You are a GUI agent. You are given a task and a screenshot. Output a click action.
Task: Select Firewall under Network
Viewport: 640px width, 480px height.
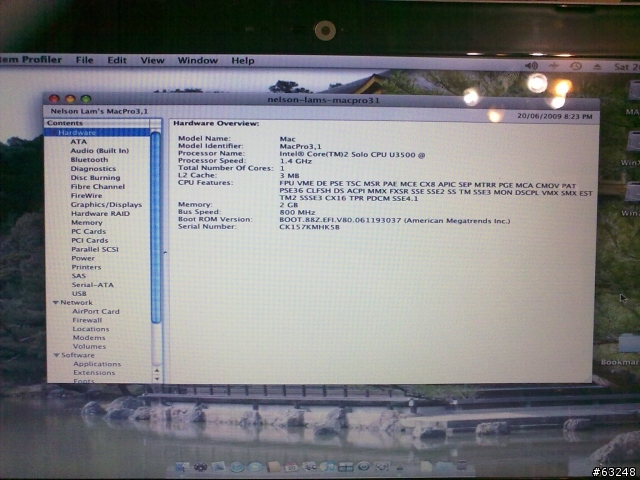click(x=87, y=320)
